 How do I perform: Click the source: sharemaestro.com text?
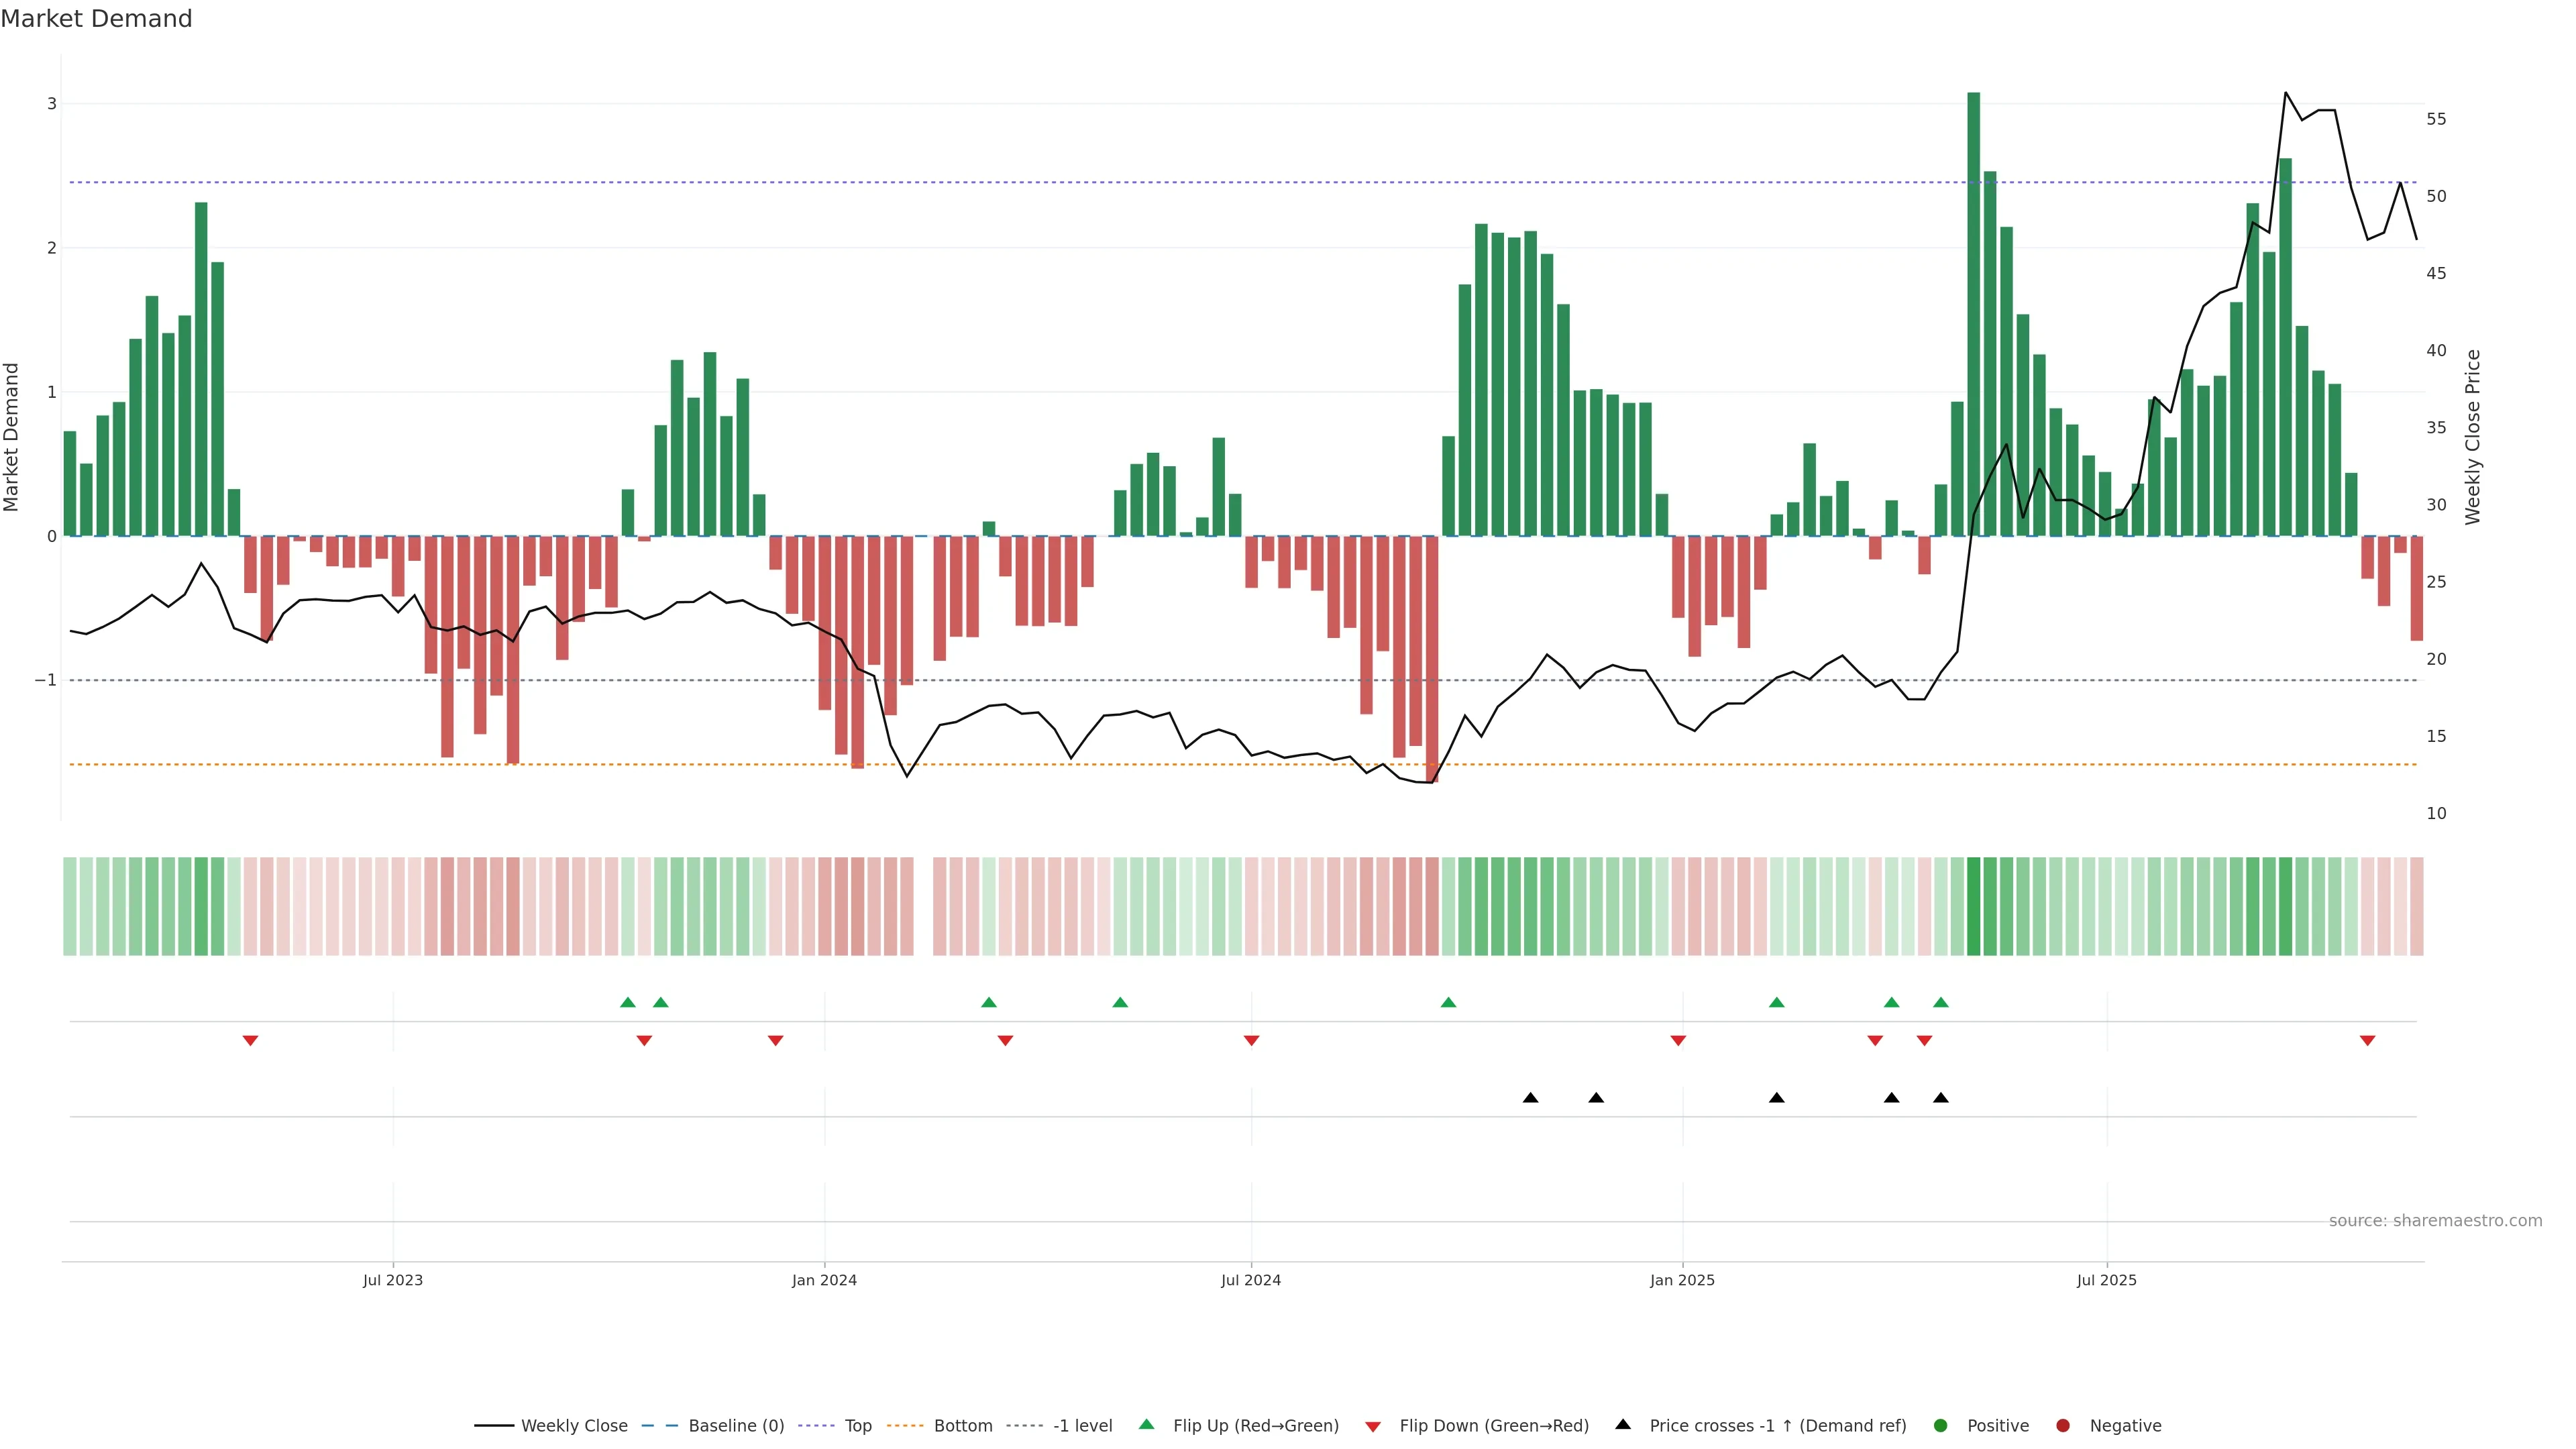point(2435,1221)
